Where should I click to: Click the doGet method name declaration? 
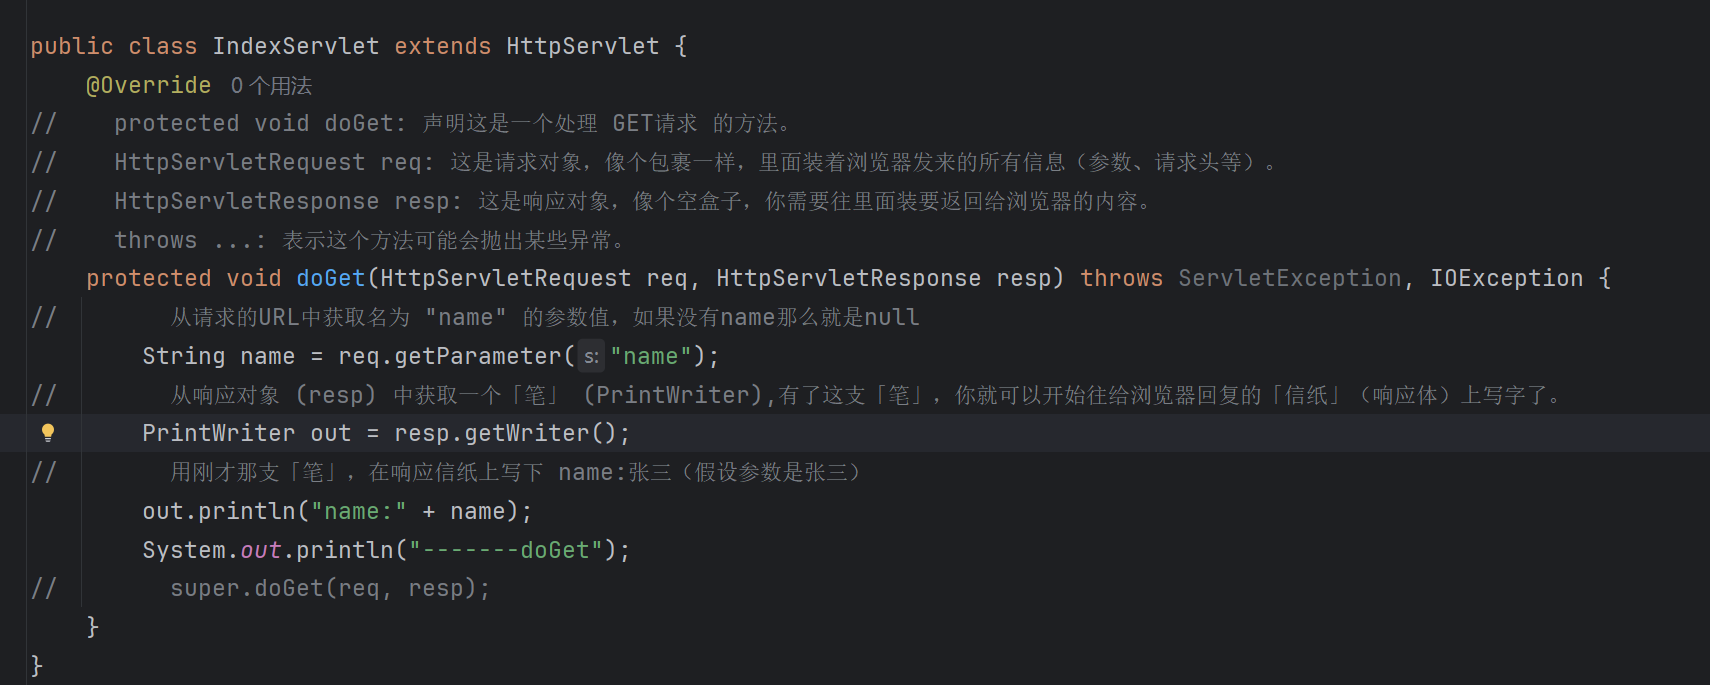click(x=330, y=279)
